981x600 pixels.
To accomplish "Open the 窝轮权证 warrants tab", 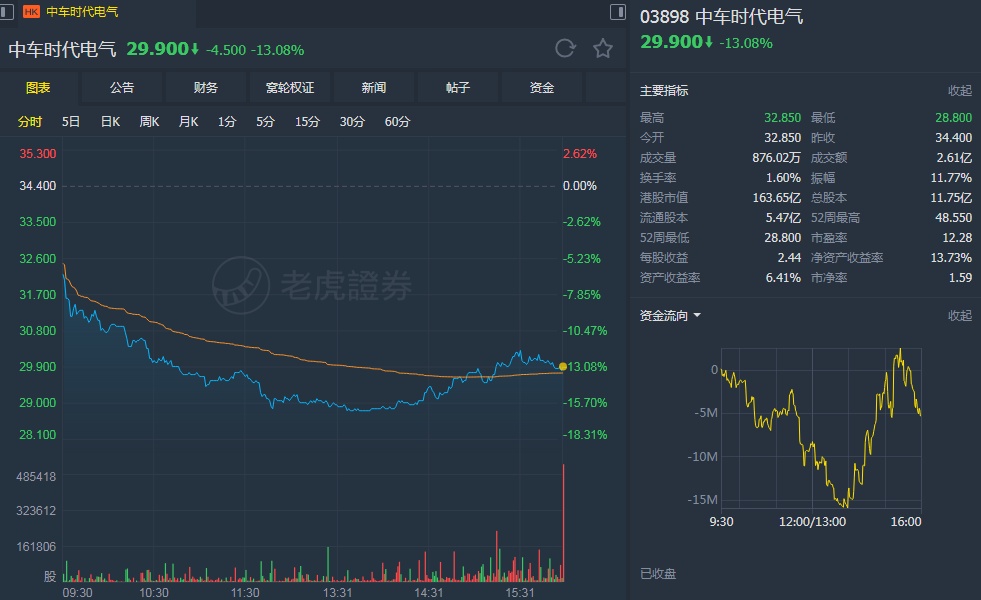I will tap(290, 88).
